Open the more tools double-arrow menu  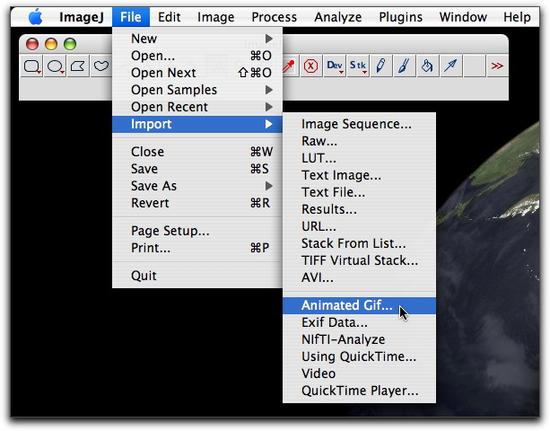(497, 66)
